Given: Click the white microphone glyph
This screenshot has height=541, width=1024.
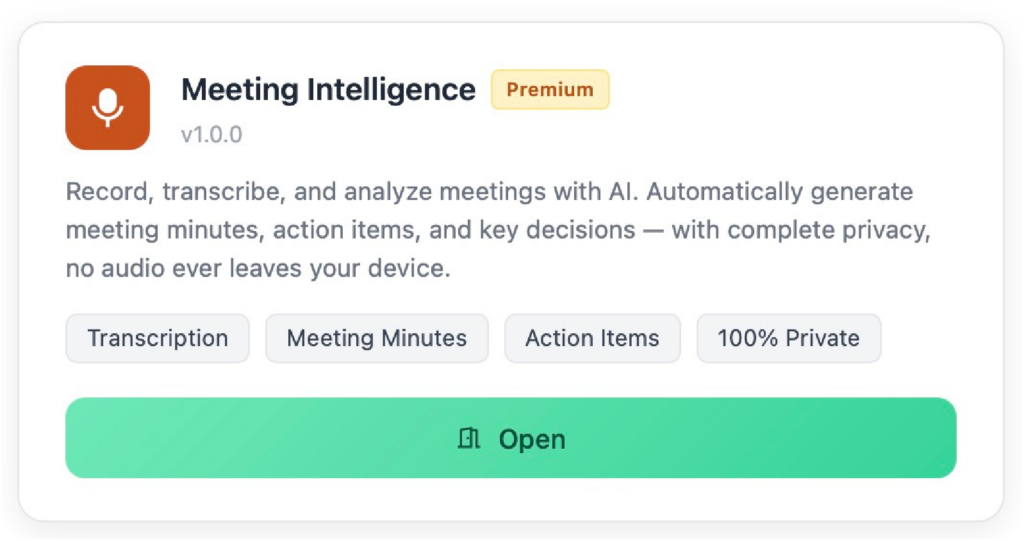Looking at the screenshot, I should pos(108,108).
